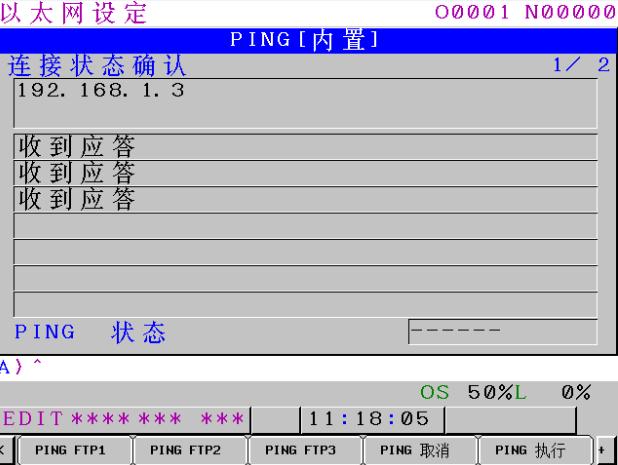The image size is (618, 465).
Task: Select the IP address 192.168.1.3 field
Action: coord(305,103)
